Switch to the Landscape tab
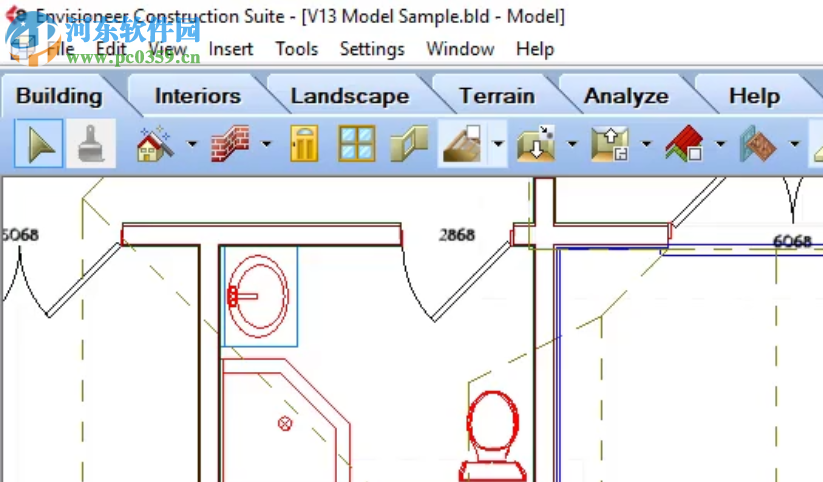Image resolution: width=823 pixels, height=482 pixels. 350,96
